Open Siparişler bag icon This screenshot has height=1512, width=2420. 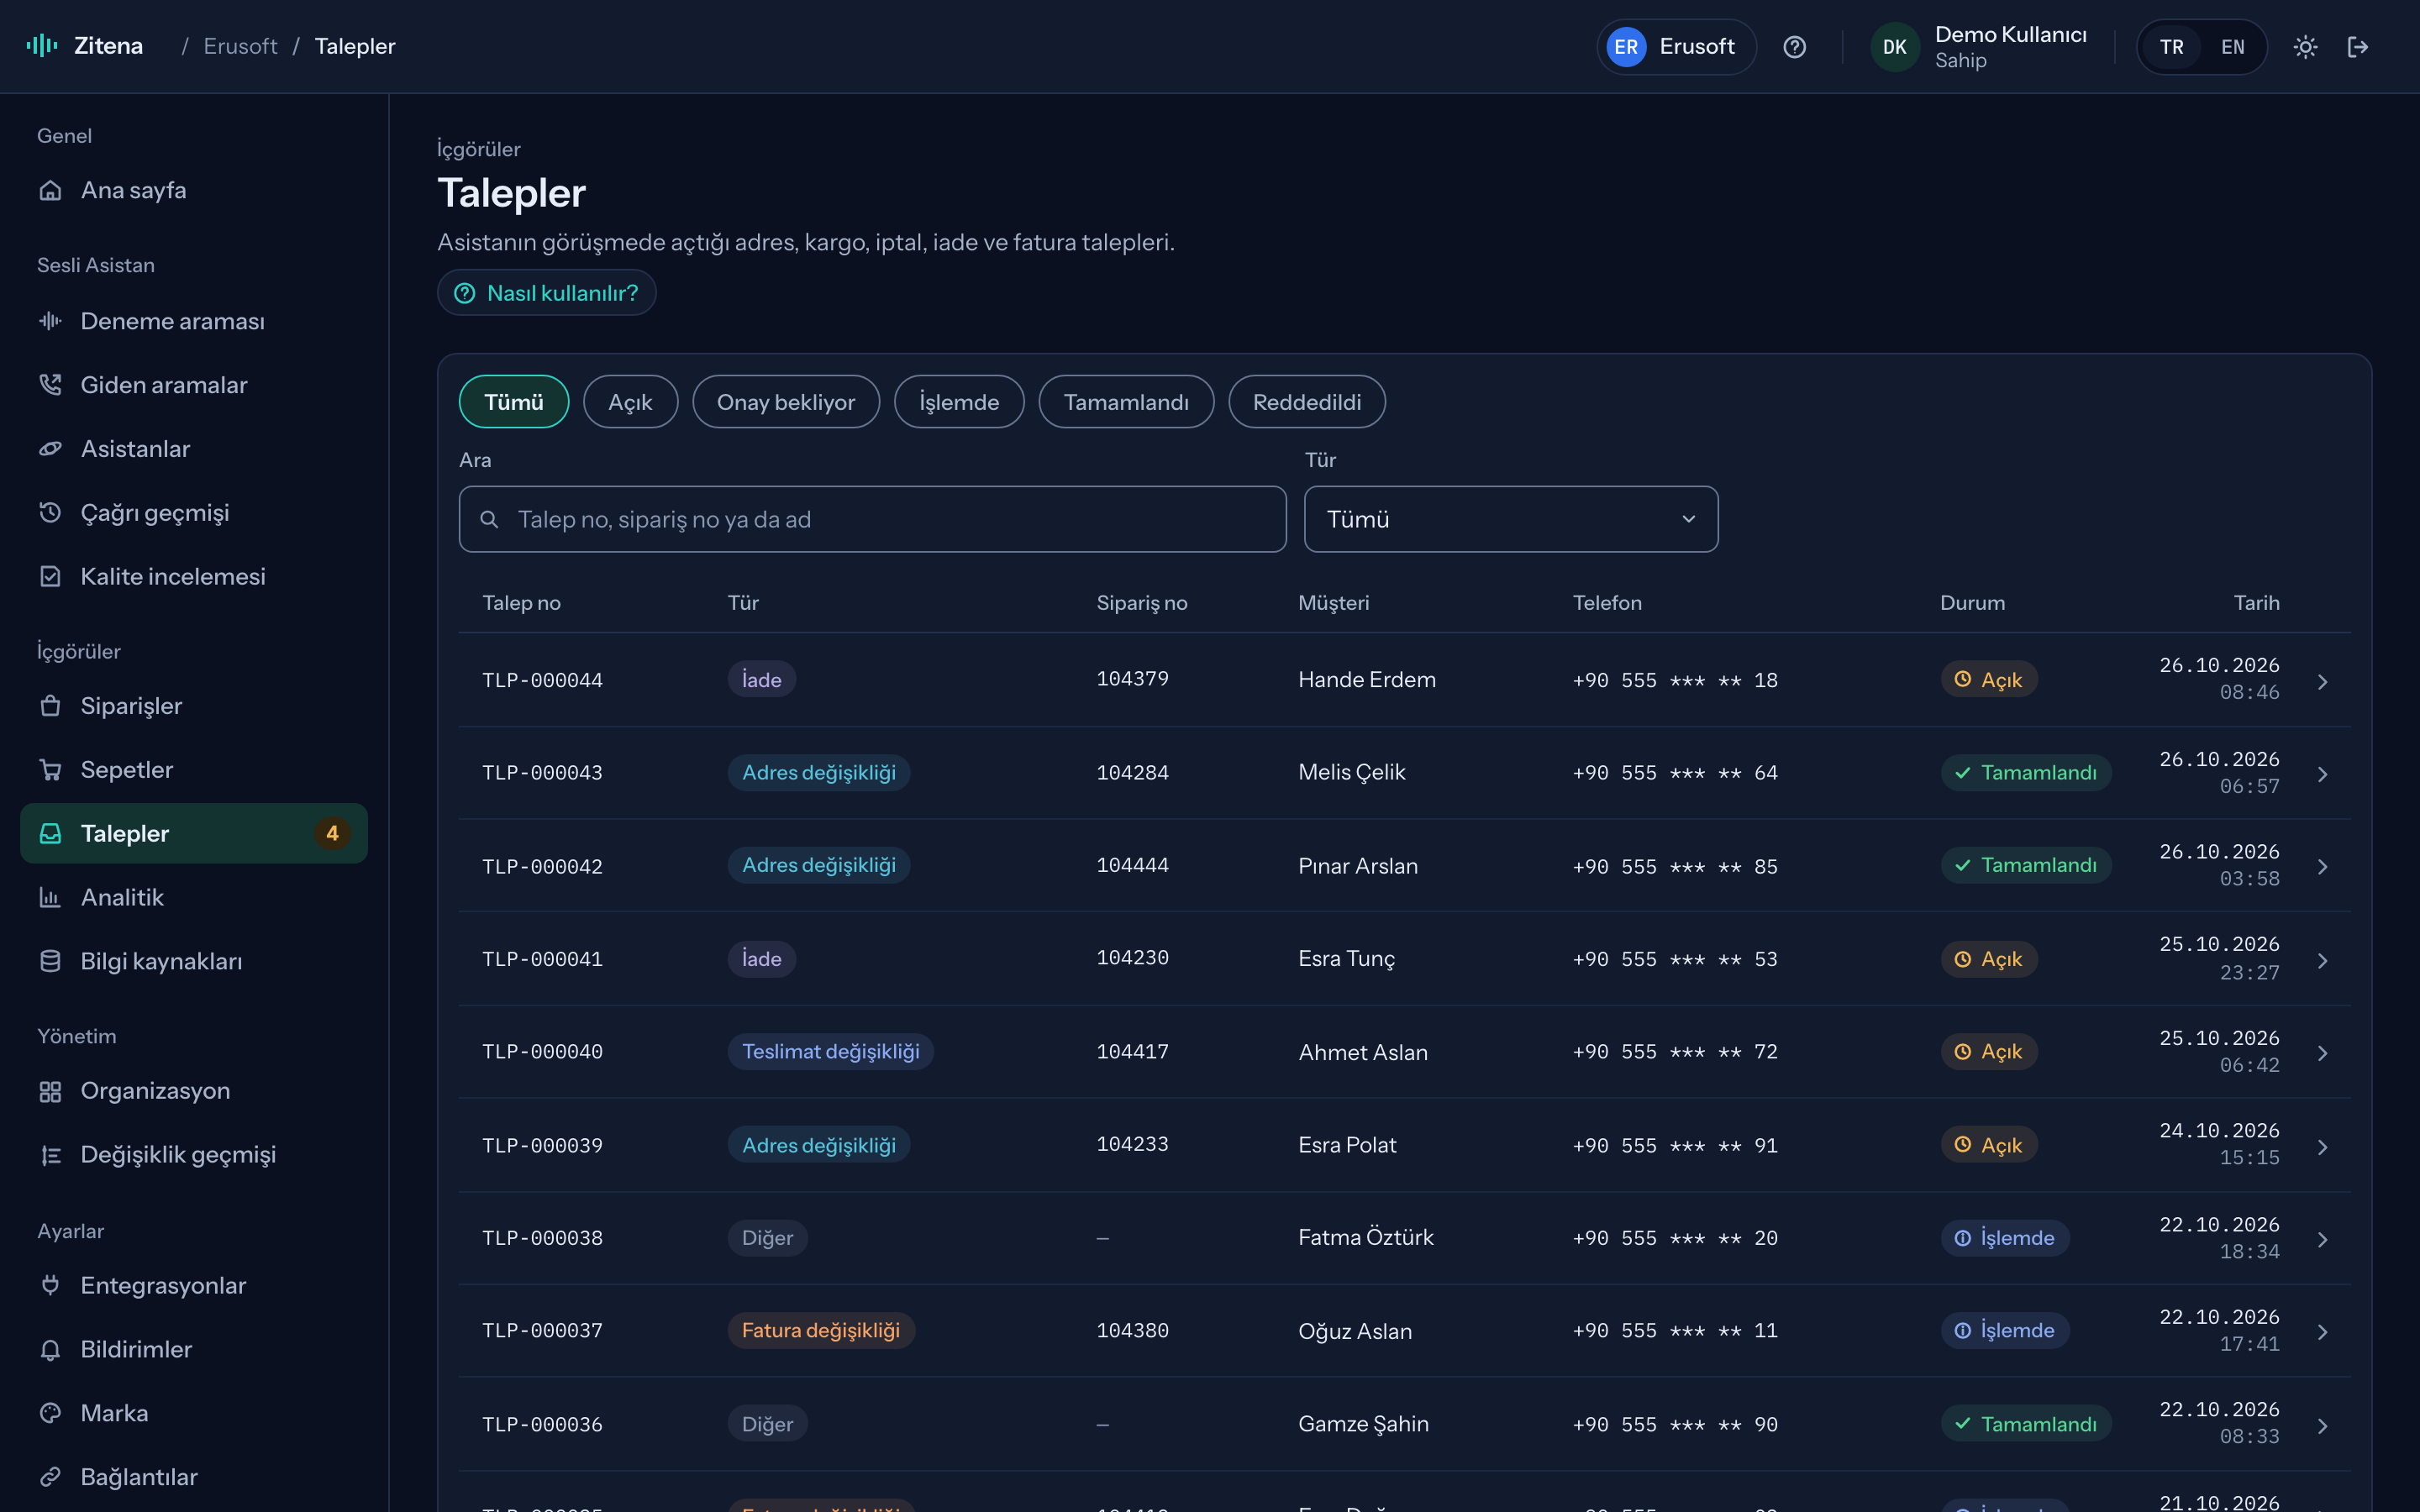coord(50,706)
